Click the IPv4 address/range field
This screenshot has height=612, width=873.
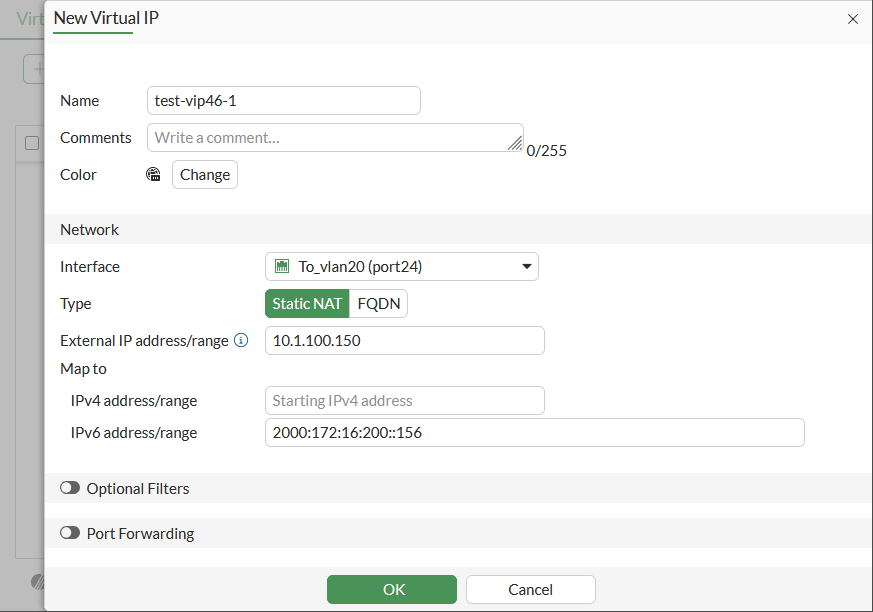(x=404, y=401)
